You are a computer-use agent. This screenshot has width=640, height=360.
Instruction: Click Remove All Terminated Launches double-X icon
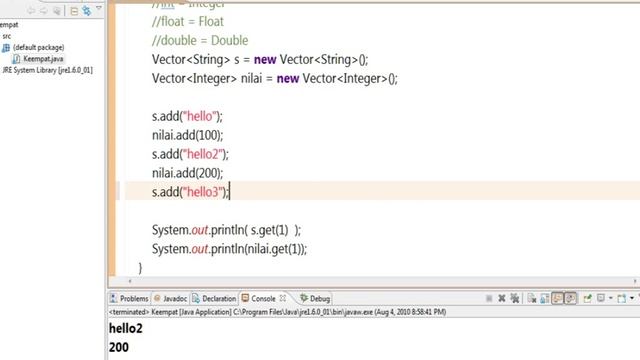point(515,299)
